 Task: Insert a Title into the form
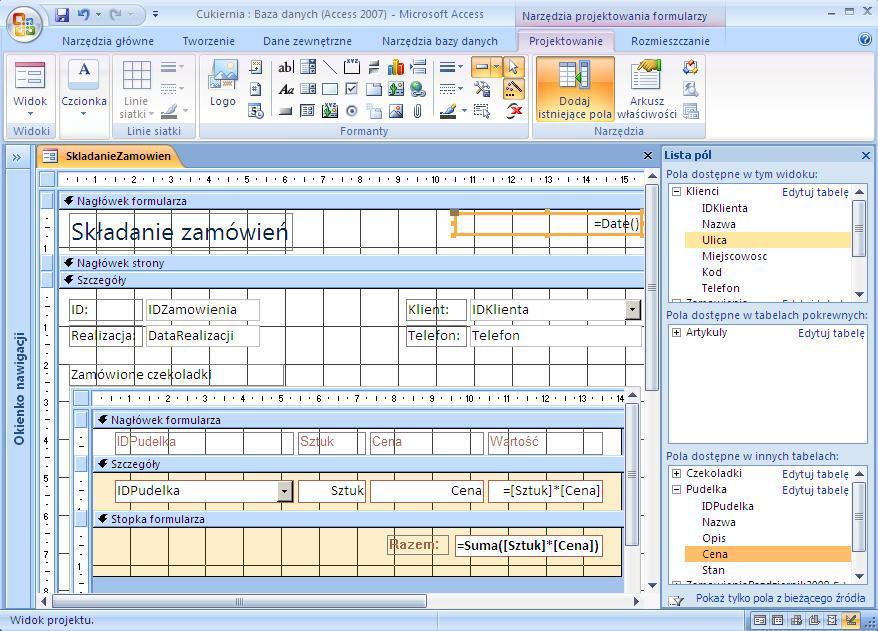[256, 68]
